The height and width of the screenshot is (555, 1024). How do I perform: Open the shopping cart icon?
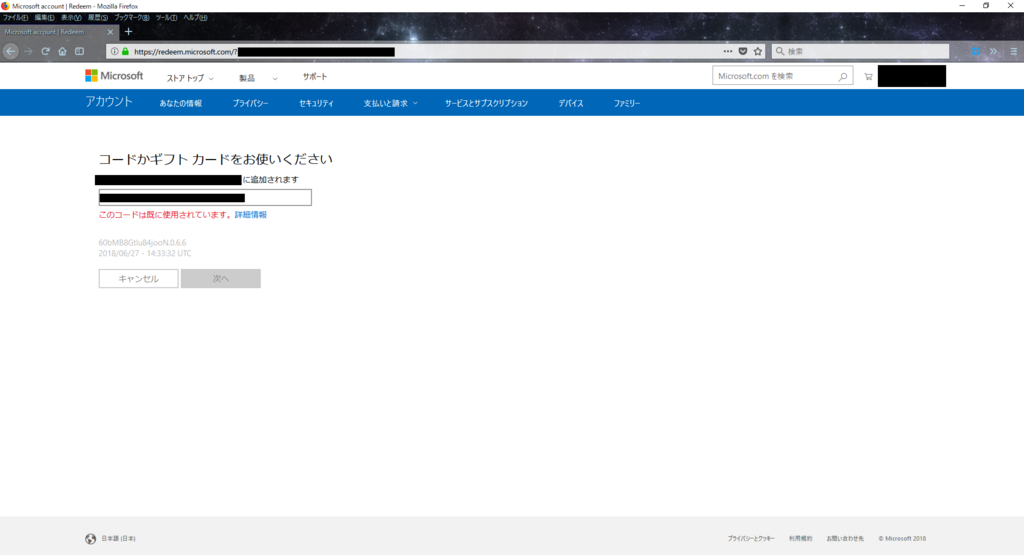coord(868,76)
